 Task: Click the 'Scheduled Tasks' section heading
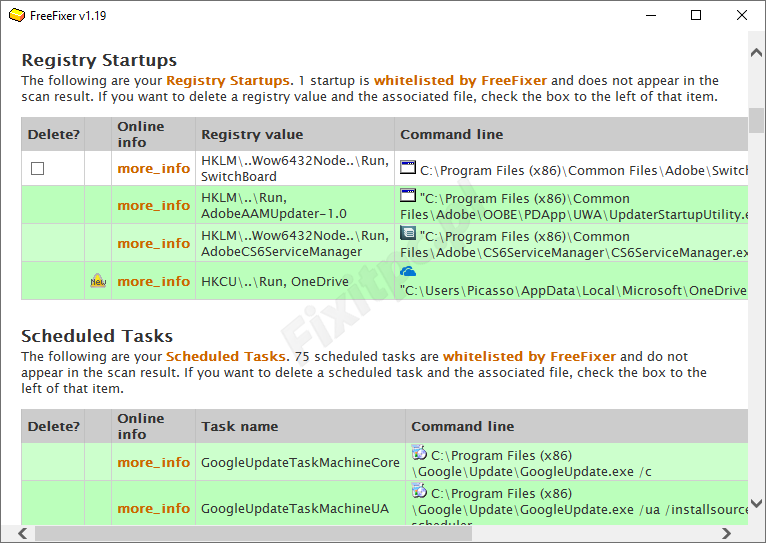(97, 336)
